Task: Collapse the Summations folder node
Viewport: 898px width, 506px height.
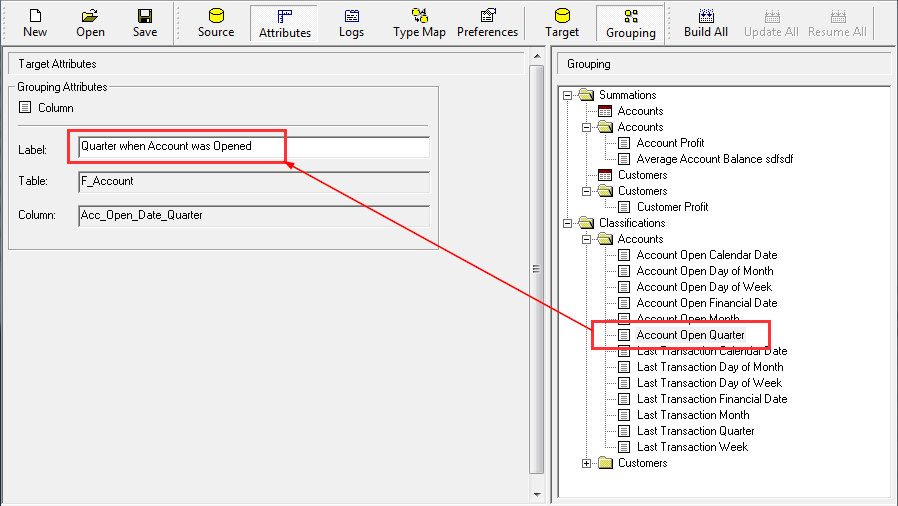Action: [568, 95]
